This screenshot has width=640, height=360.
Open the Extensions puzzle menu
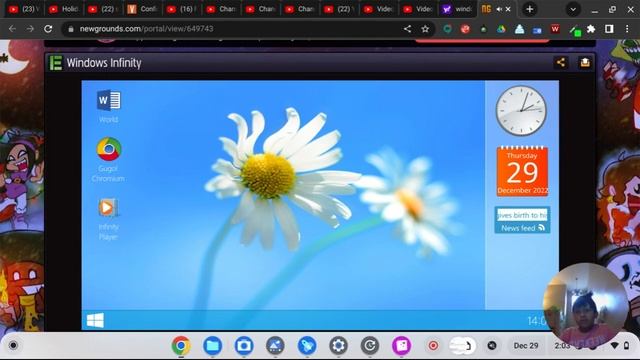tap(591, 29)
